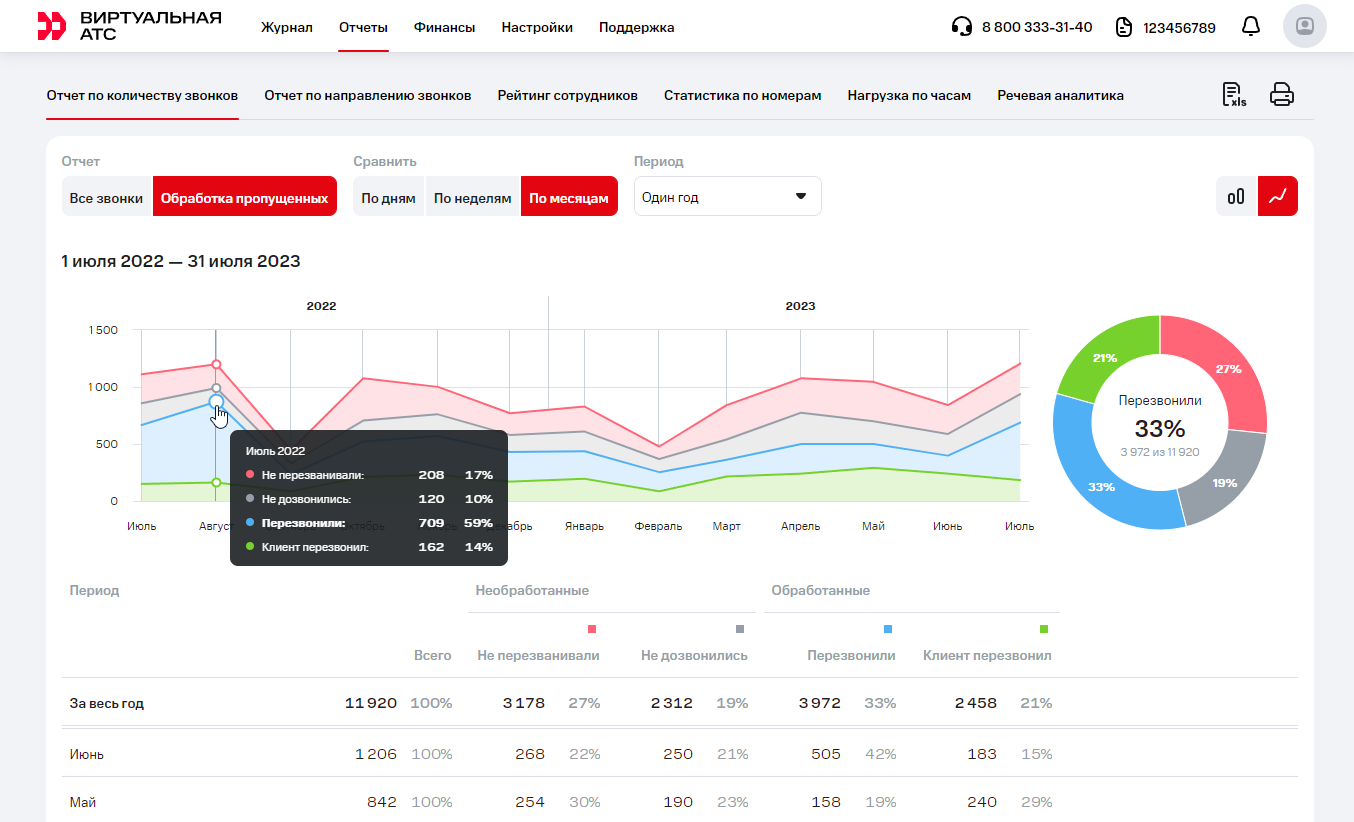The image size is (1354, 822).
Task: Click the blue Перезвонили column color swatch
Action: 887,629
